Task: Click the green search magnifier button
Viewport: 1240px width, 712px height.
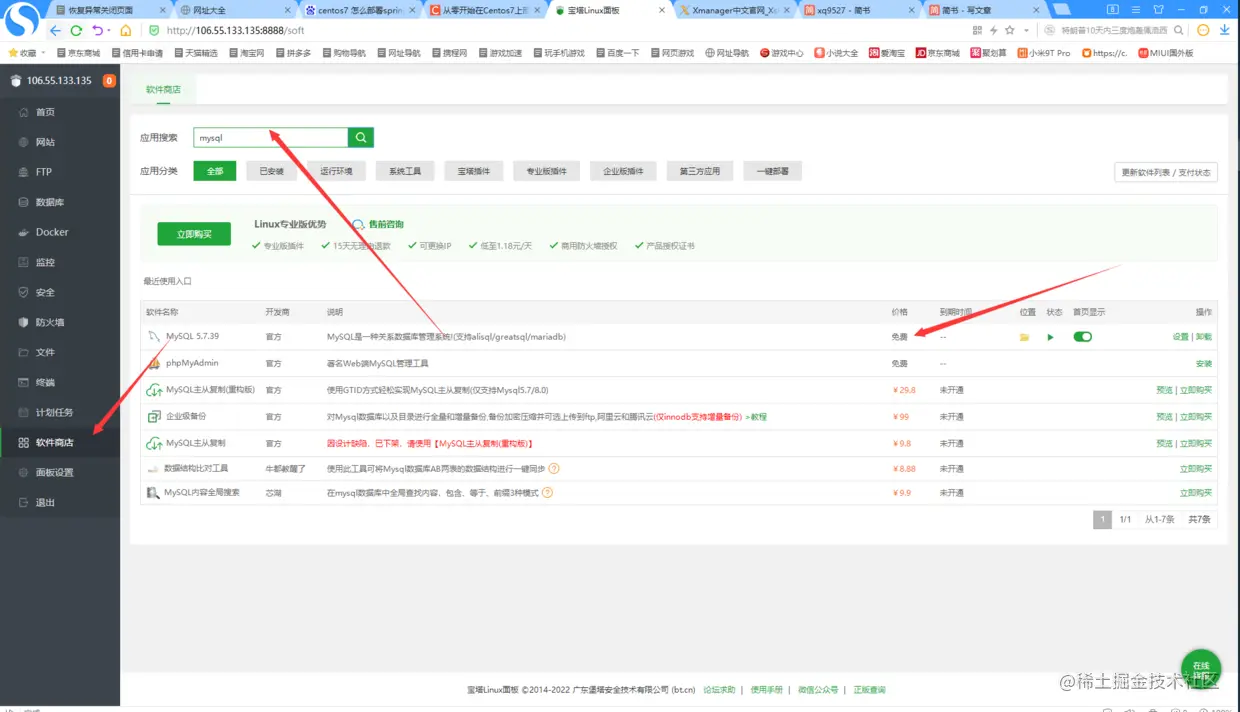Action: (361, 138)
